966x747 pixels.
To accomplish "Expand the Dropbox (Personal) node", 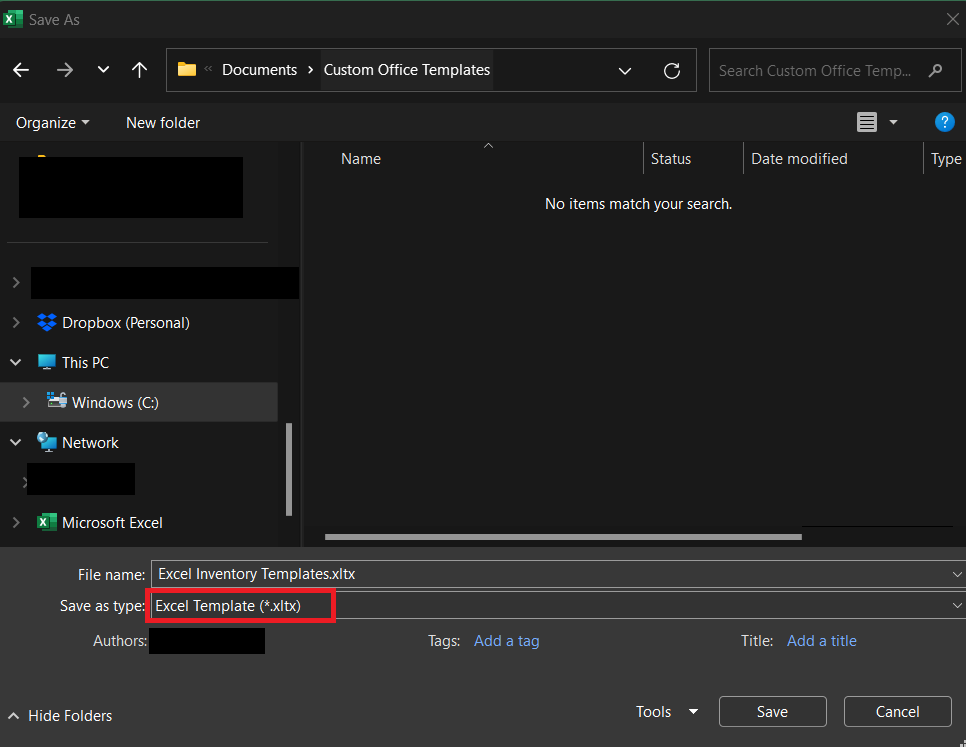I will pos(16,323).
